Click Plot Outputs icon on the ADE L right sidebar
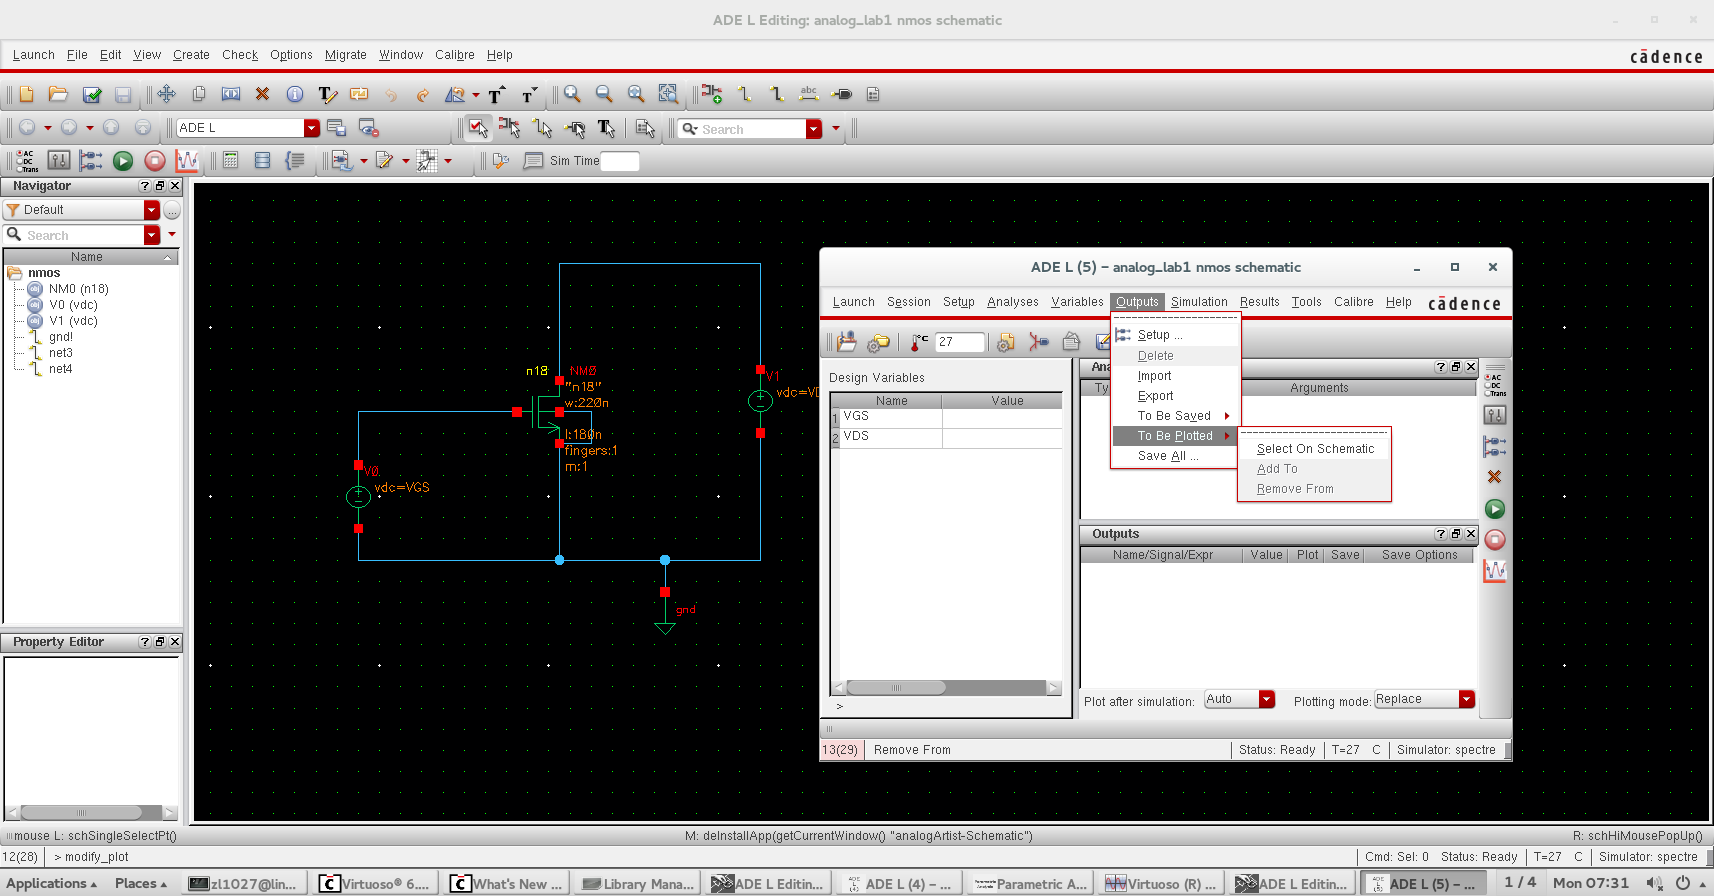Image resolution: width=1714 pixels, height=896 pixels. tap(1495, 571)
